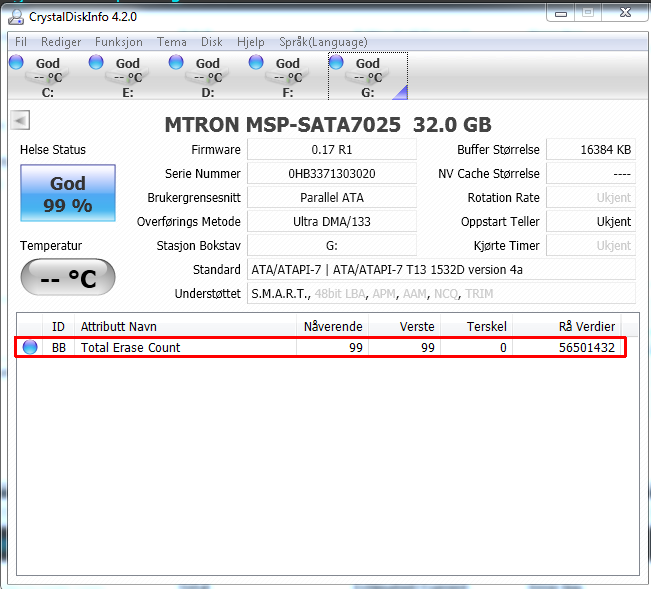Click the CrystalDiskInfo title bar icon
This screenshot has height=589, width=651.
(16, 17)
